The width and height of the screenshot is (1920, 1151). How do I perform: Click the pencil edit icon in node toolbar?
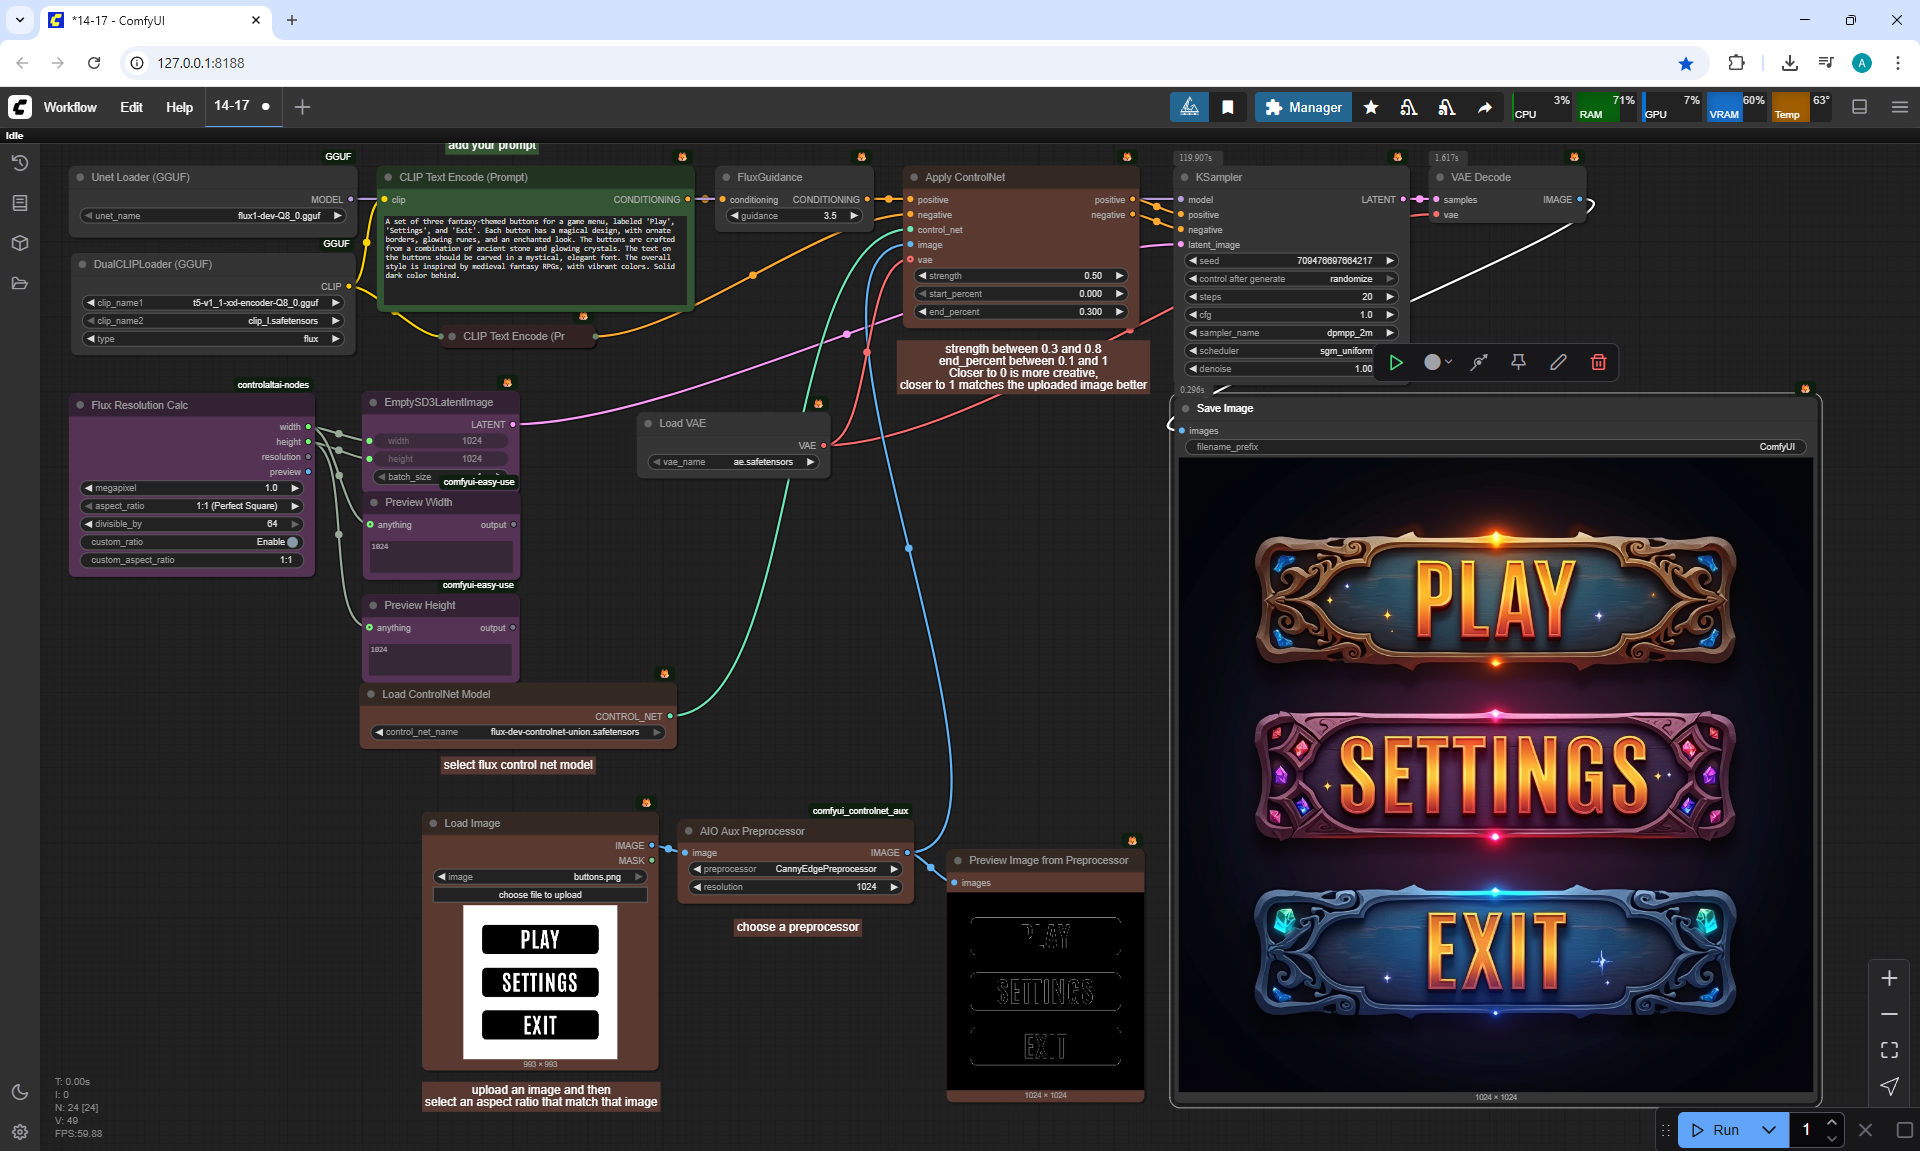click(1558, 362)
